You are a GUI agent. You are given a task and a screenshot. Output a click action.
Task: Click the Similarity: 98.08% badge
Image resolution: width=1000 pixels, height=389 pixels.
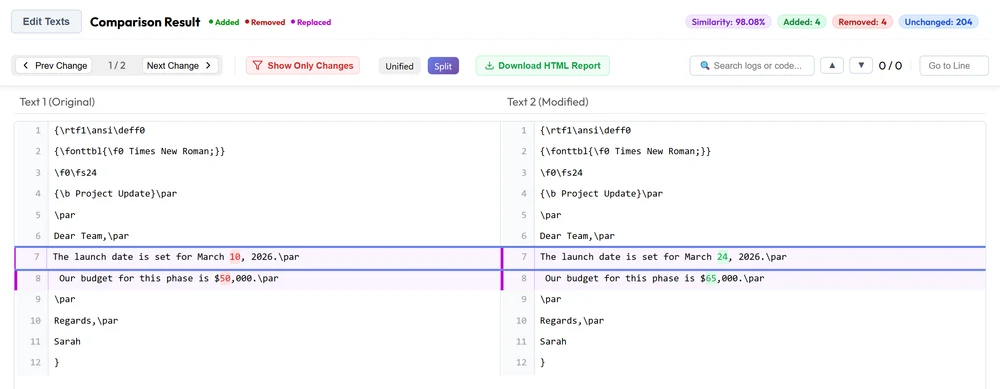coord(728,22)
